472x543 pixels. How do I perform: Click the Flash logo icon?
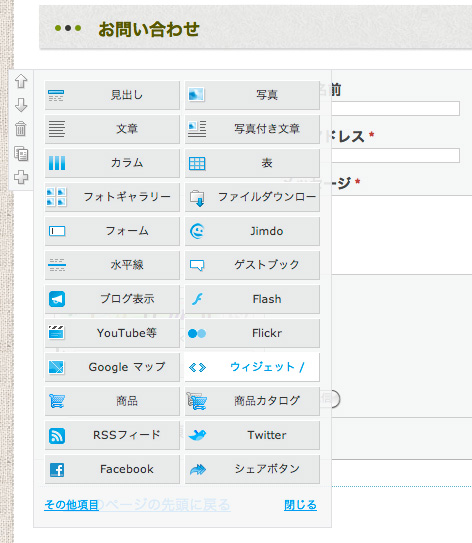tap(197, 299)
